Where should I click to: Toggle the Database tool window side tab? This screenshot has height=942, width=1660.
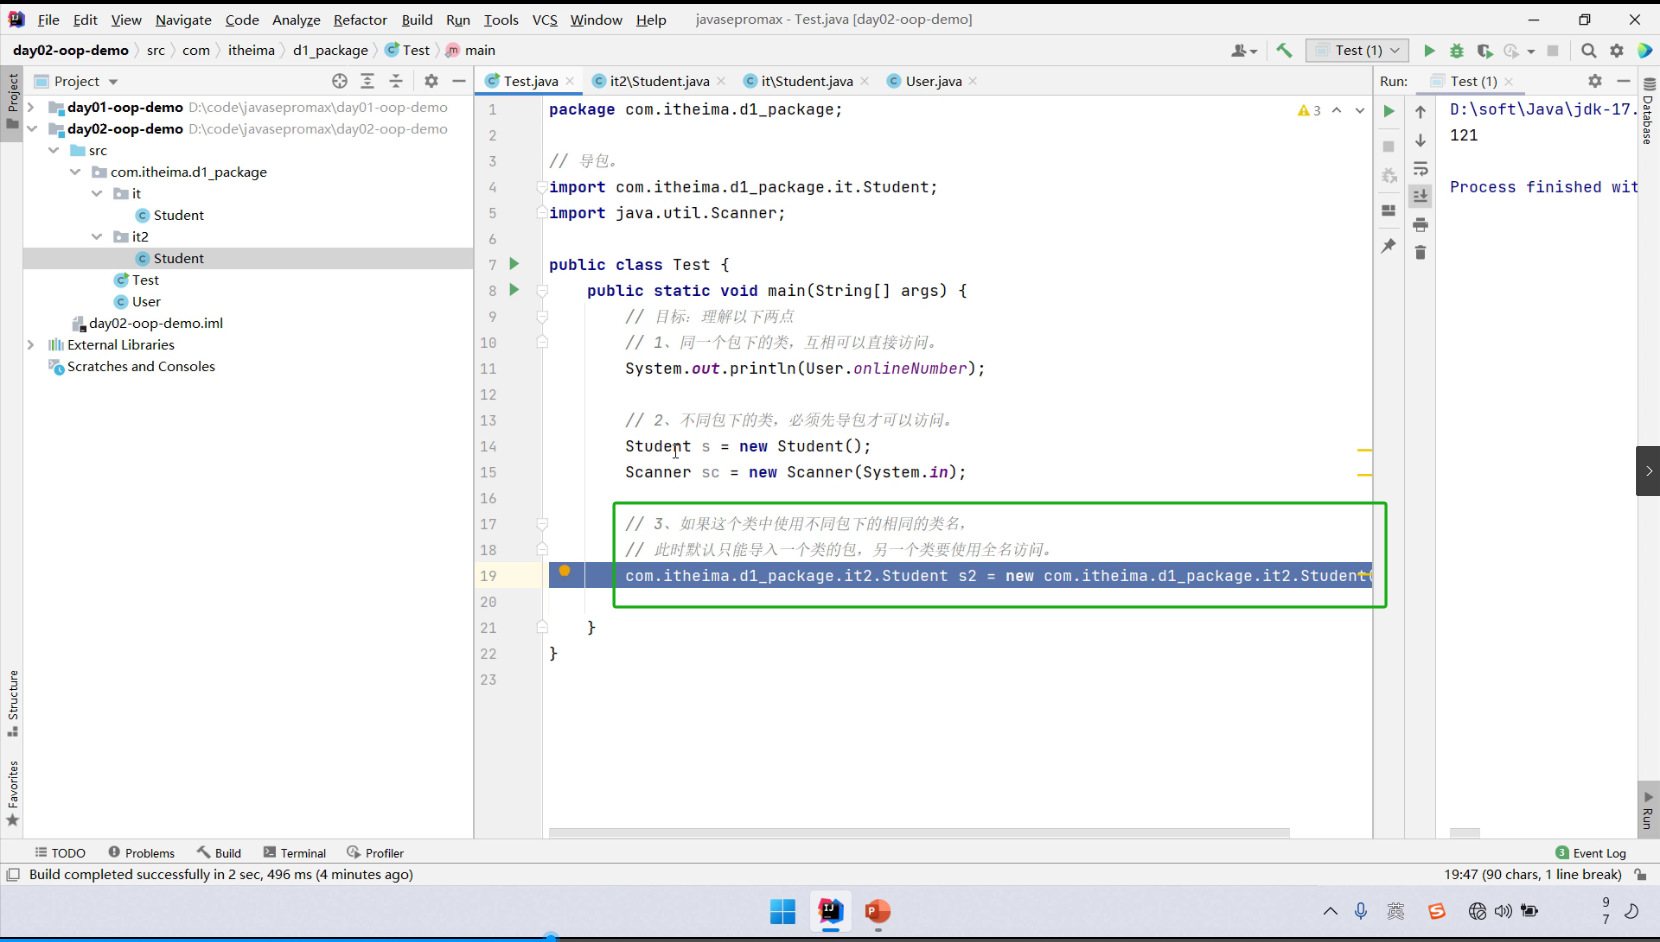tap(1649, 111)
